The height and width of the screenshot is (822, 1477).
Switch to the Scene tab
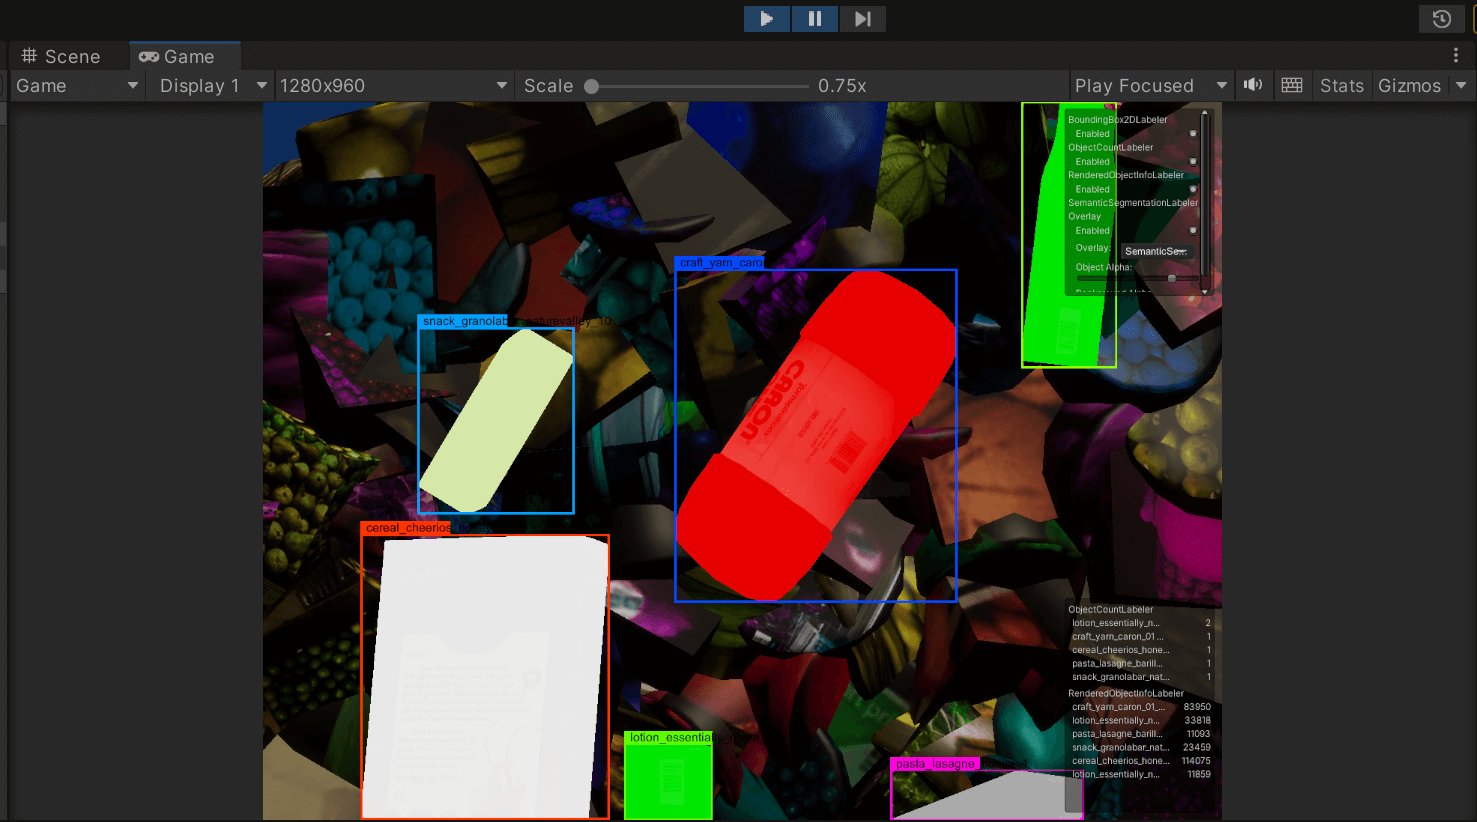click(x=62, y=57)
